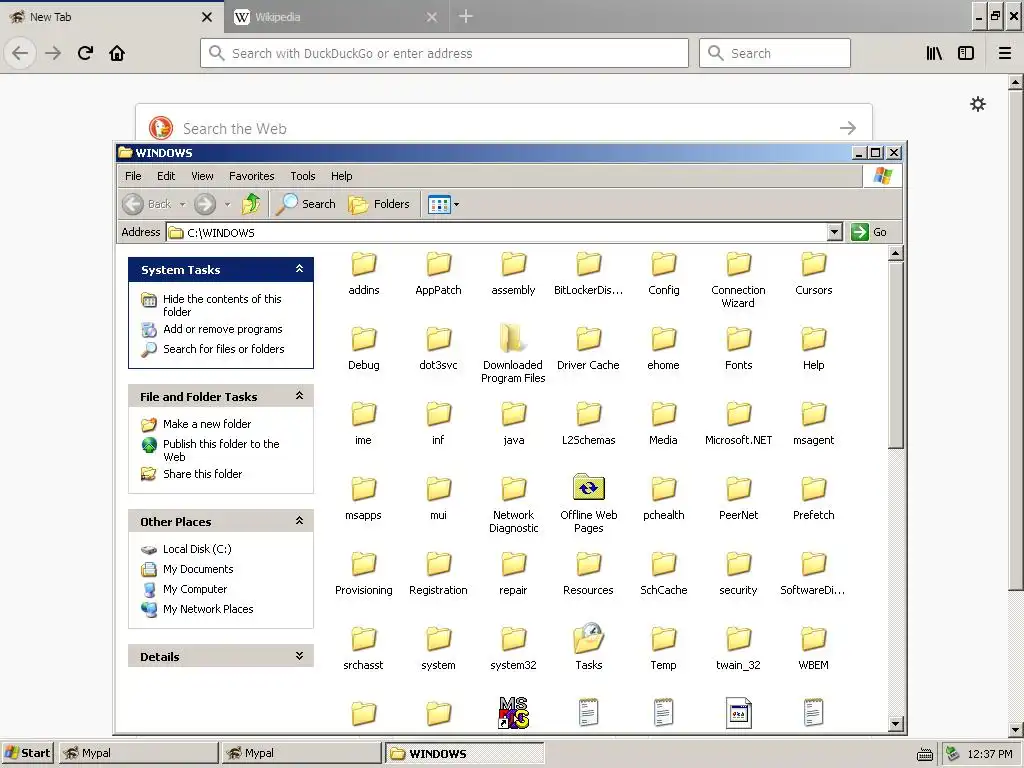Click the Start button
The width and height of the screenshot is (1024, 768).
tap(28, 753)
